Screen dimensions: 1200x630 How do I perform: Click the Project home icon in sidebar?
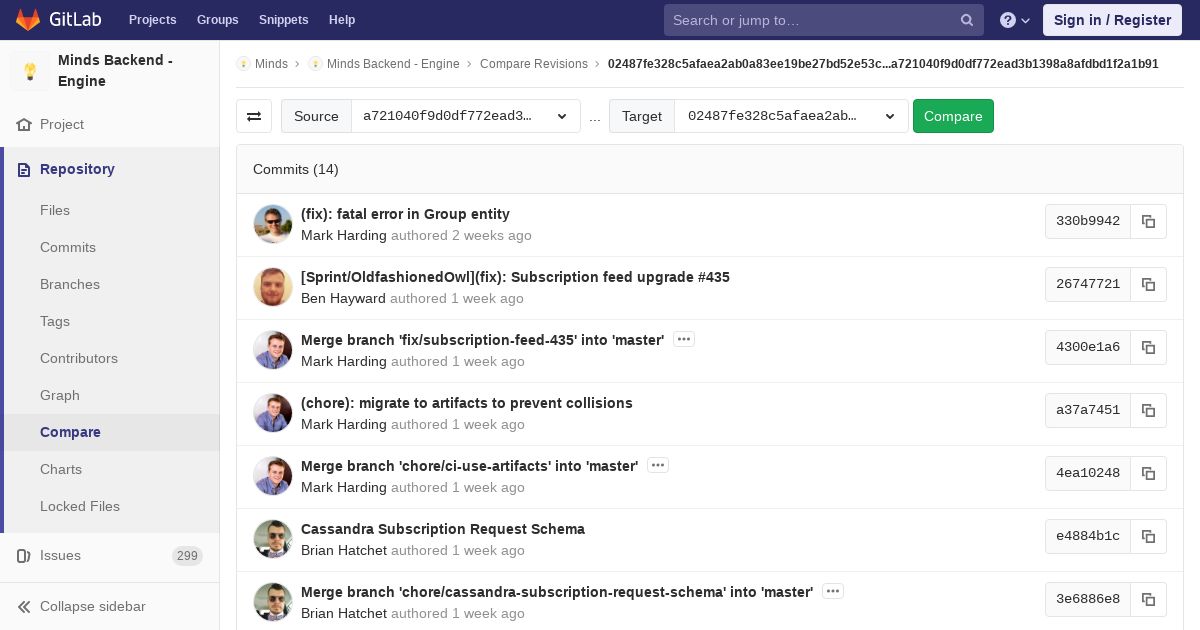[24, 125]
